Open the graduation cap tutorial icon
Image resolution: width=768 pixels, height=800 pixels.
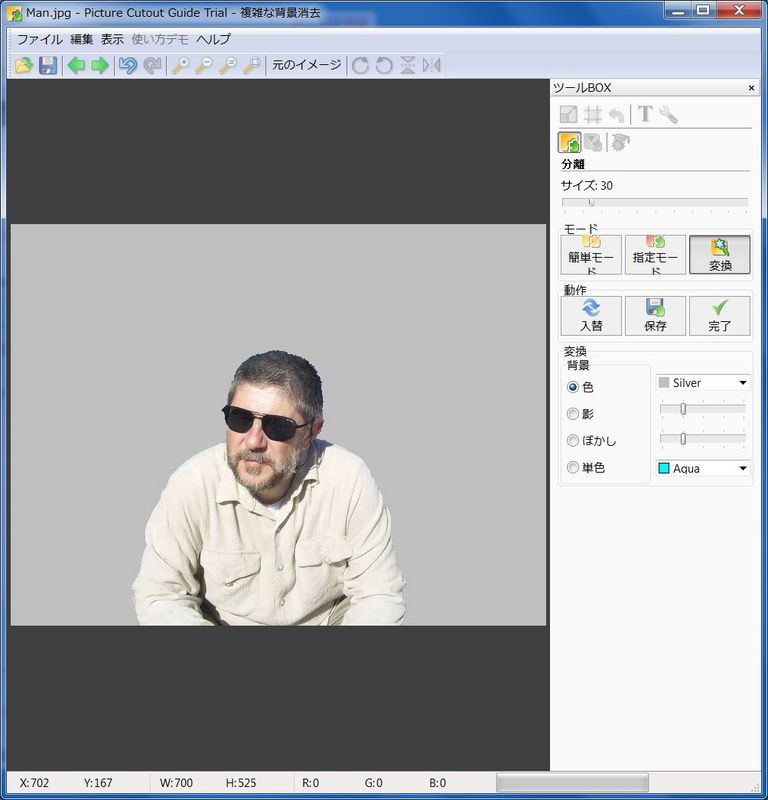[x=621, y=142]
